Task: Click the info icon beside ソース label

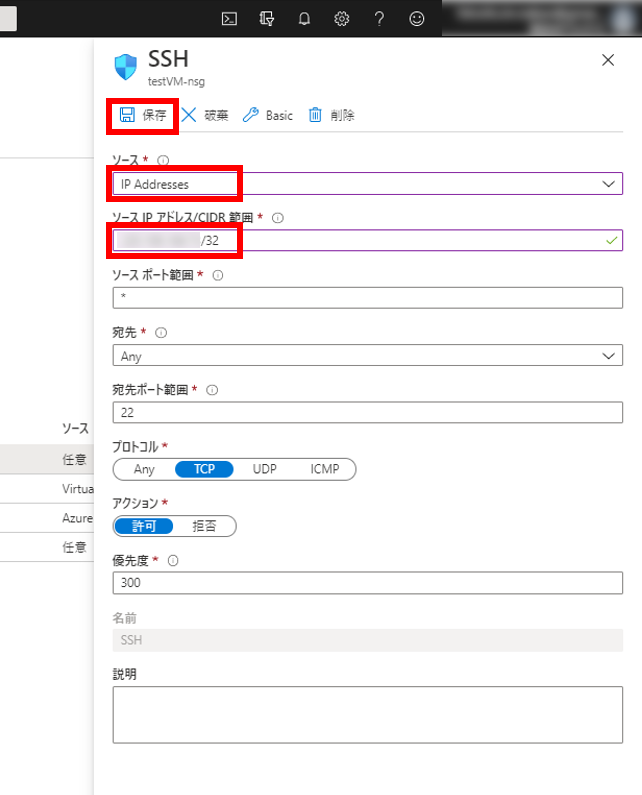Action: click(164, 160)
